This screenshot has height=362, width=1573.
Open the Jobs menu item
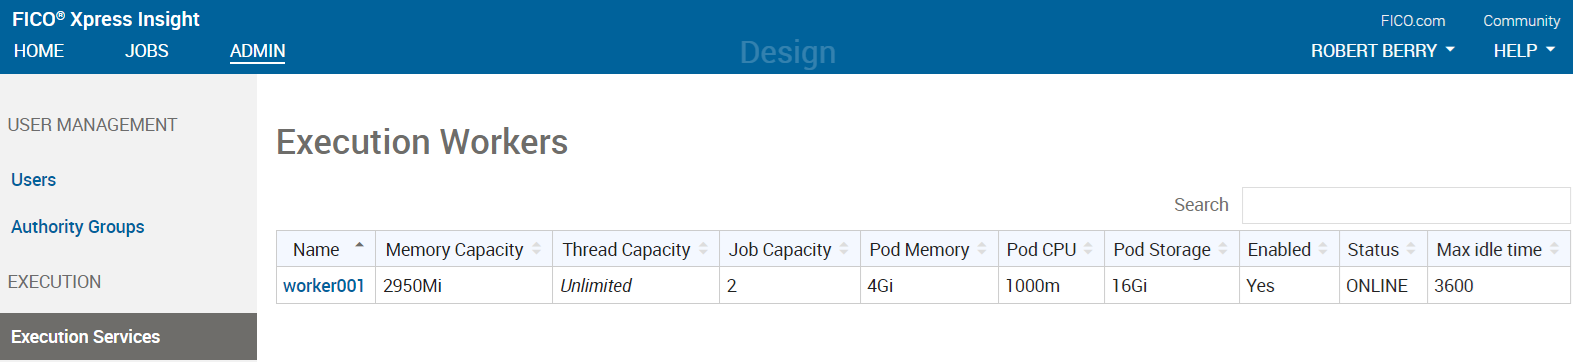(x=147, y=51)
